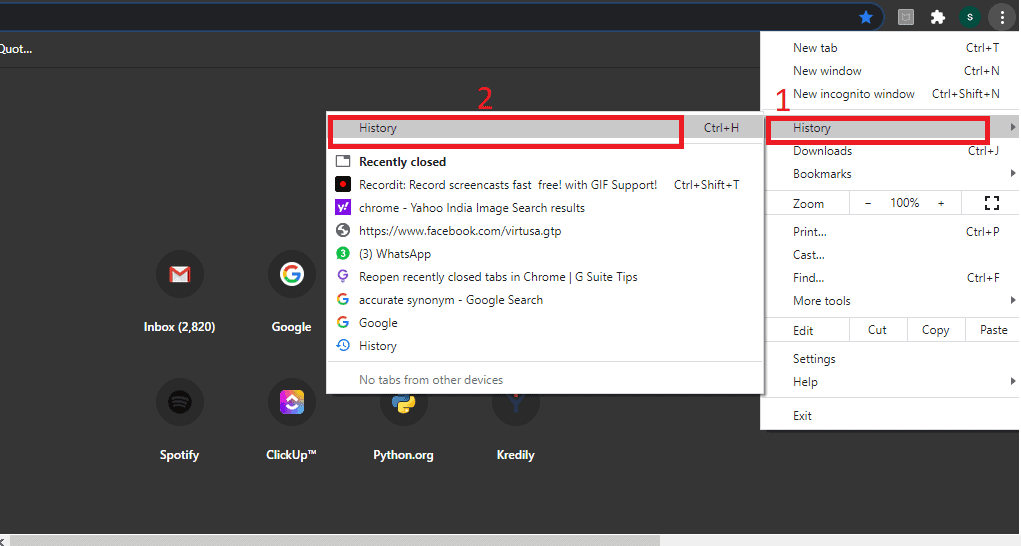
Task: Click the 100% zoom value
Action: [x=904, y=203]
